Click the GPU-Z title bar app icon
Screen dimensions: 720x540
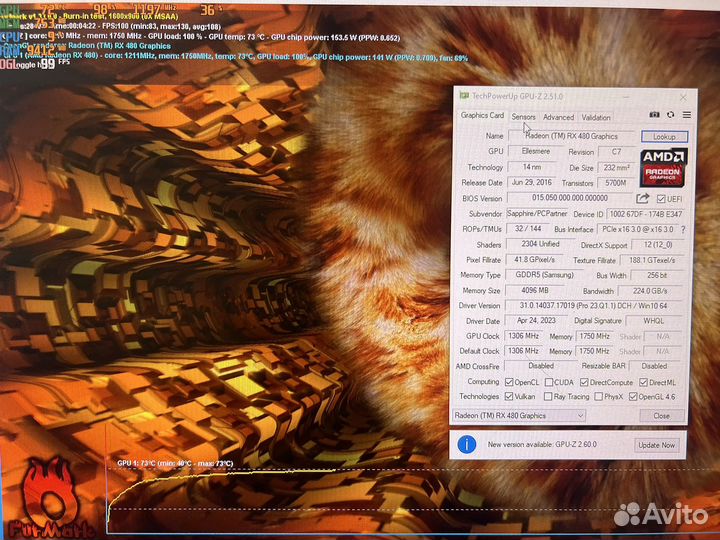(x=463, y=95)
